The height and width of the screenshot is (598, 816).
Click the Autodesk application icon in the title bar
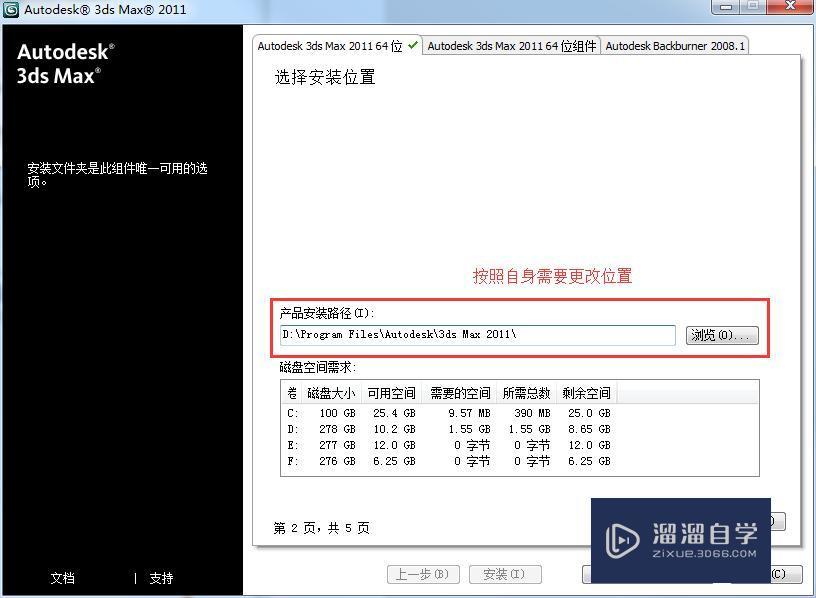pyautogui.click(x=10, y=10)
